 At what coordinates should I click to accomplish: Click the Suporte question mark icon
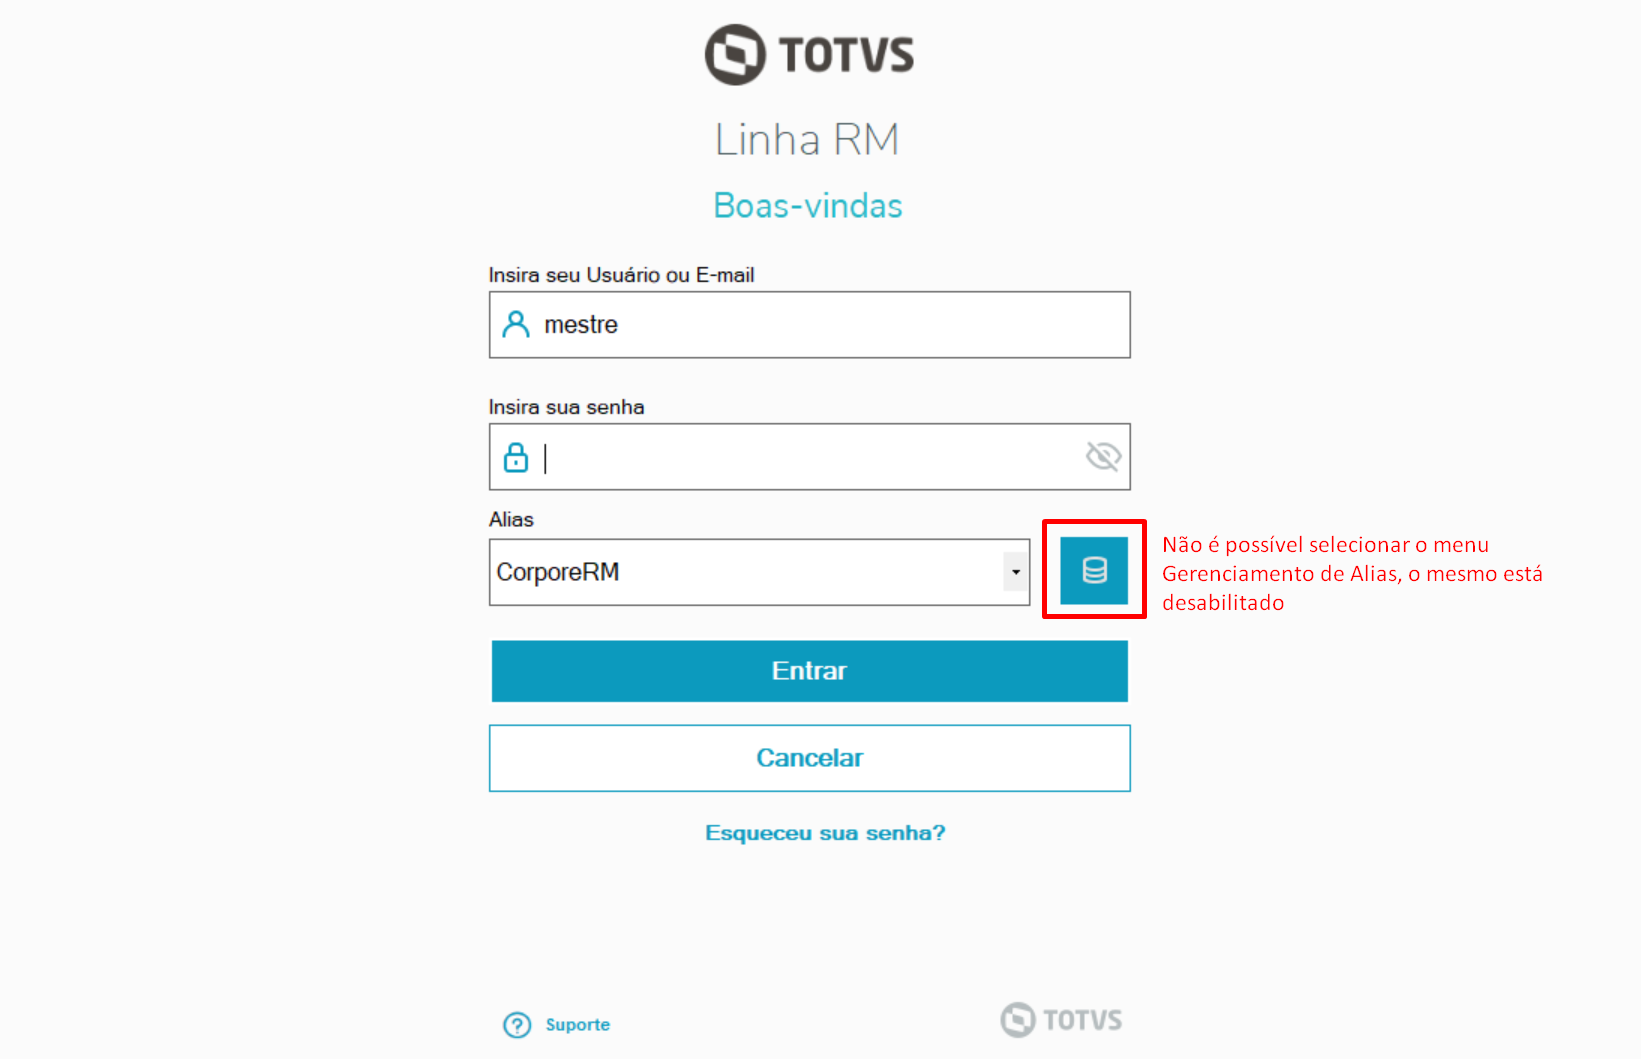point(517,1025)
